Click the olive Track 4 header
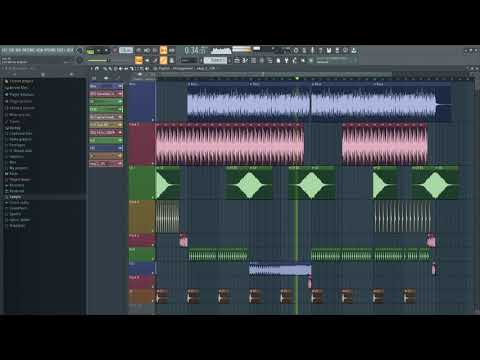Screen dimensions: 480x360 [141, 216]
